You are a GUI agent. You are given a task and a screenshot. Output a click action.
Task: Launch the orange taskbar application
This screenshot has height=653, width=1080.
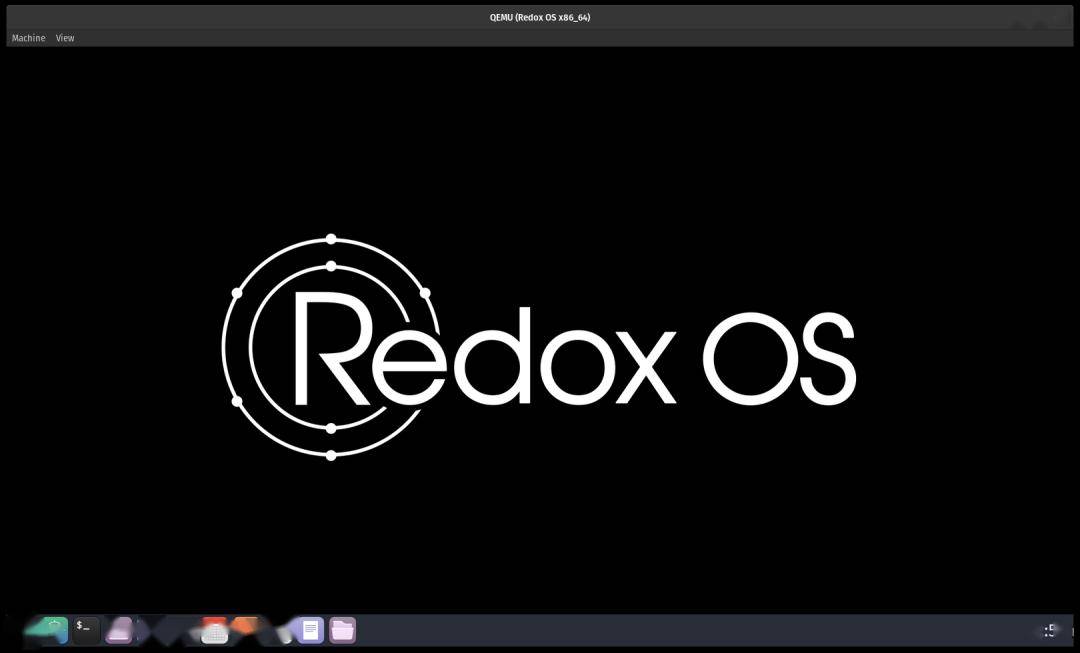(x=246, y=627)
